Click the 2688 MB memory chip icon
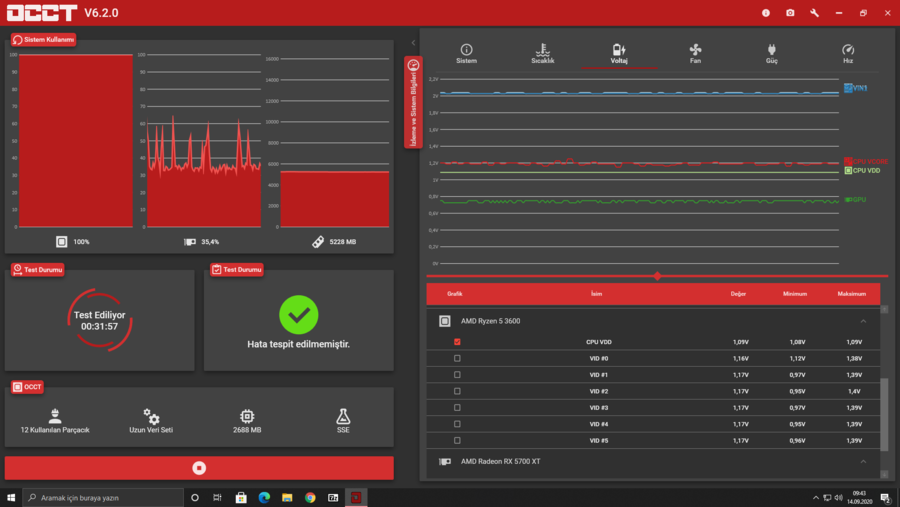 (x=247, y=416)
